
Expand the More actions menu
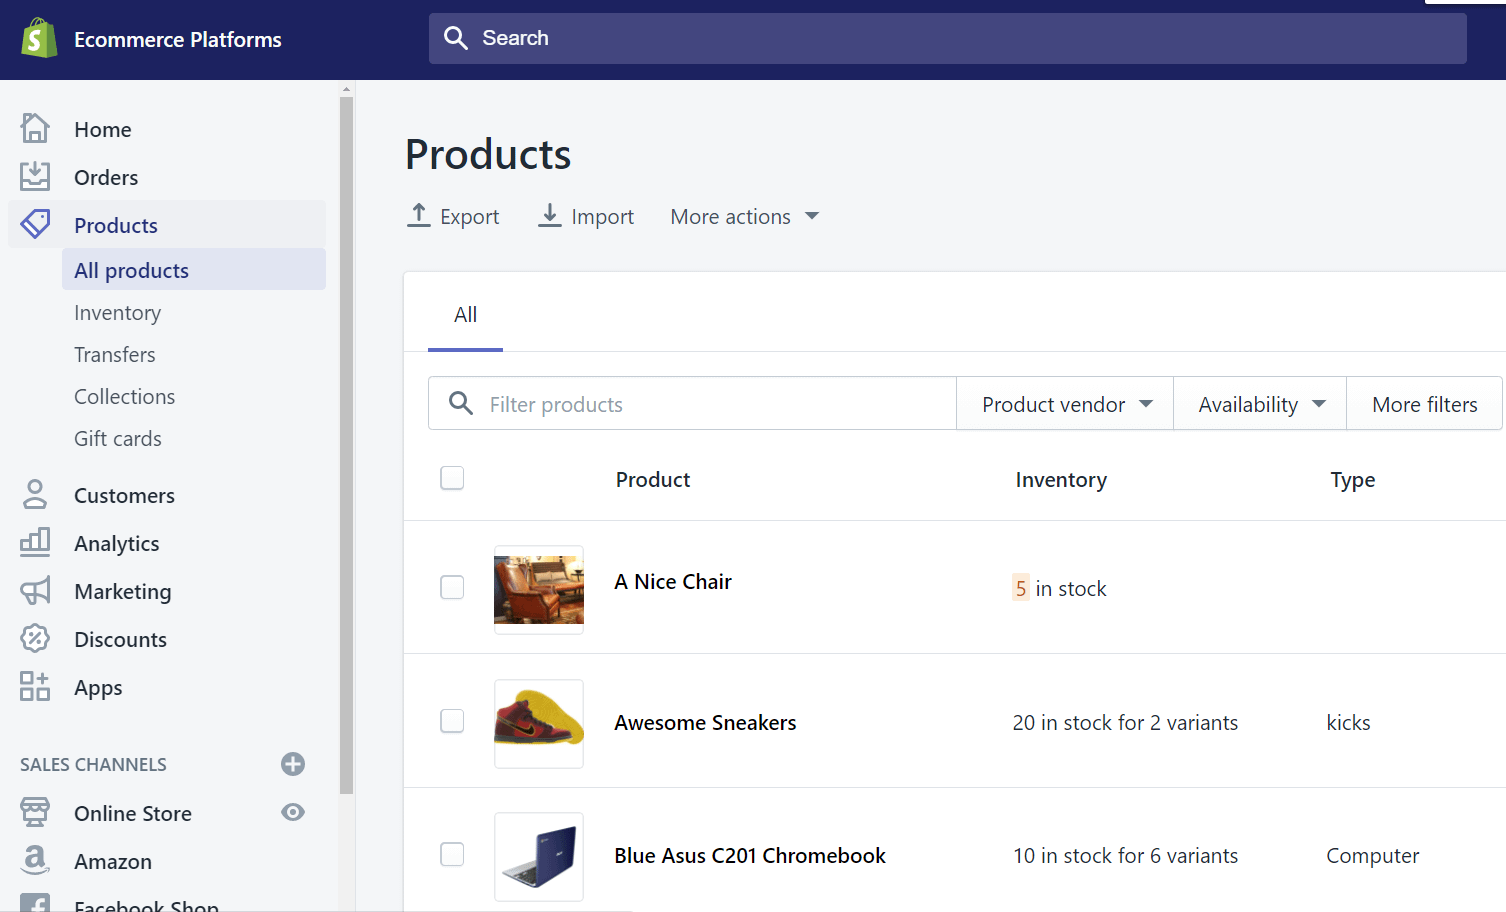744,216
